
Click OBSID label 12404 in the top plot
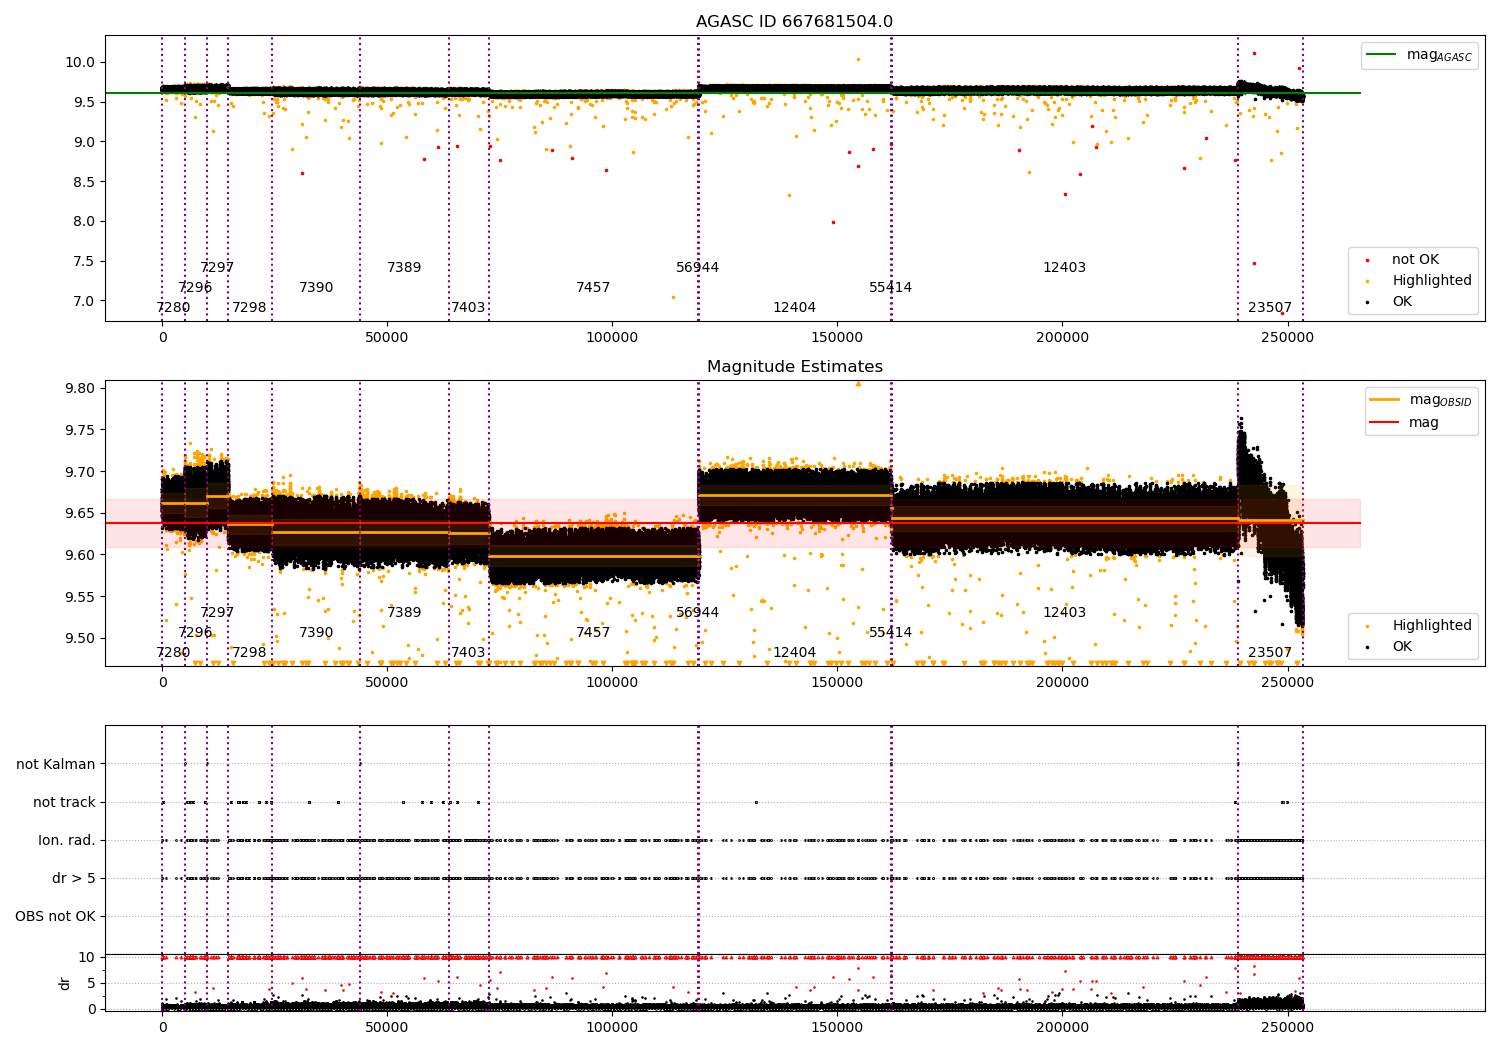click(795, 308)
